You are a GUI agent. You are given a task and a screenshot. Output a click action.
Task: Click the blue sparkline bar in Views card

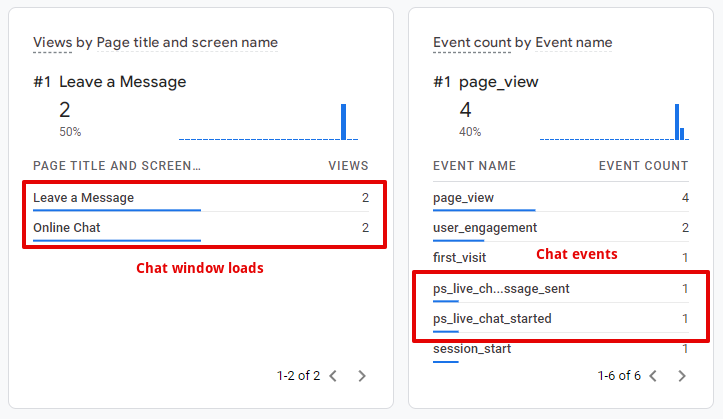[343, 121]
